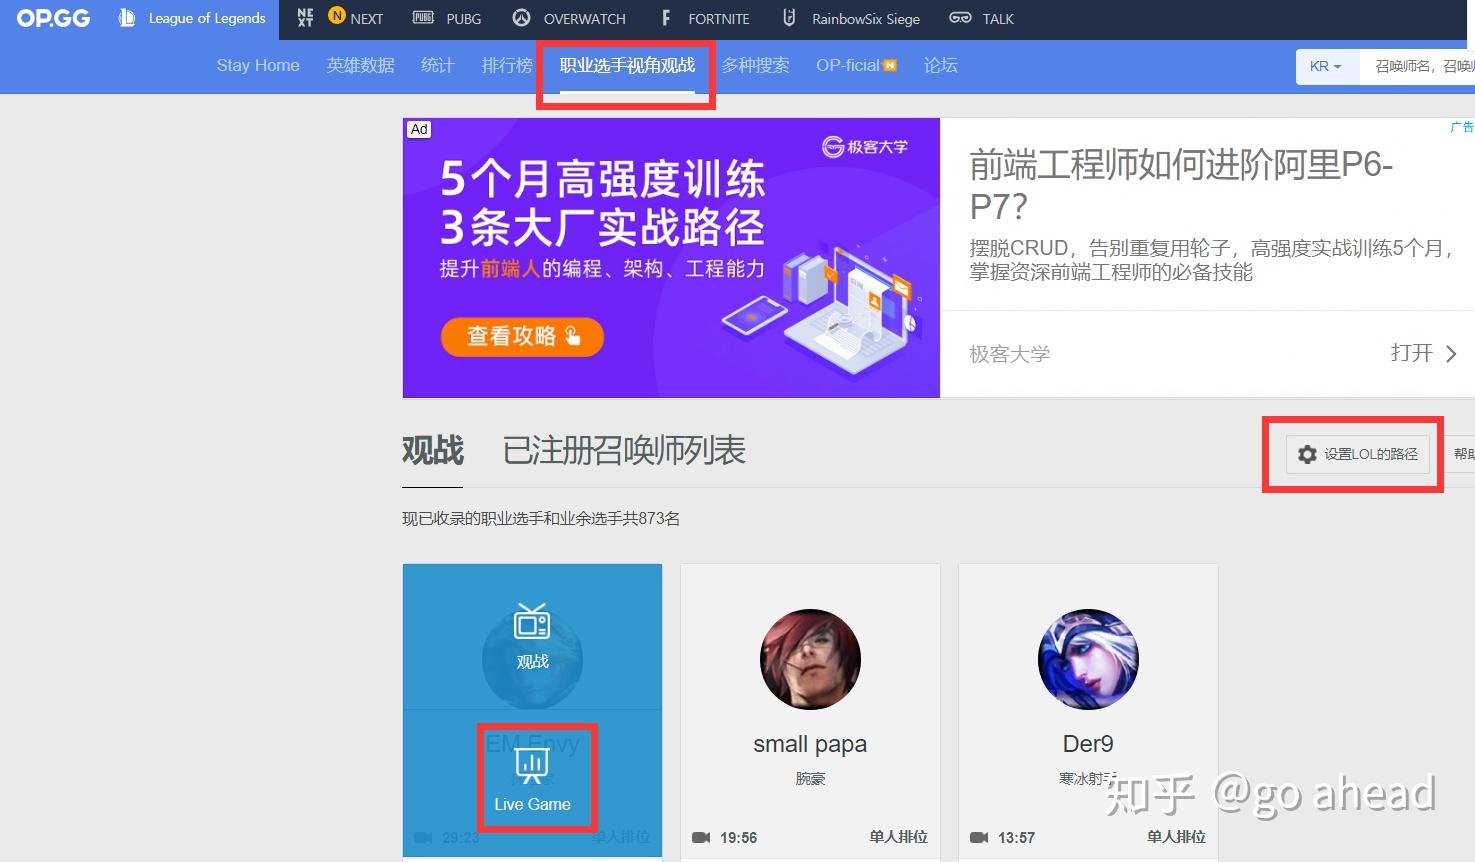Switch to the 已注册召唤师列表 tab
Screen dimensions: 1475x862
point(624,451)
